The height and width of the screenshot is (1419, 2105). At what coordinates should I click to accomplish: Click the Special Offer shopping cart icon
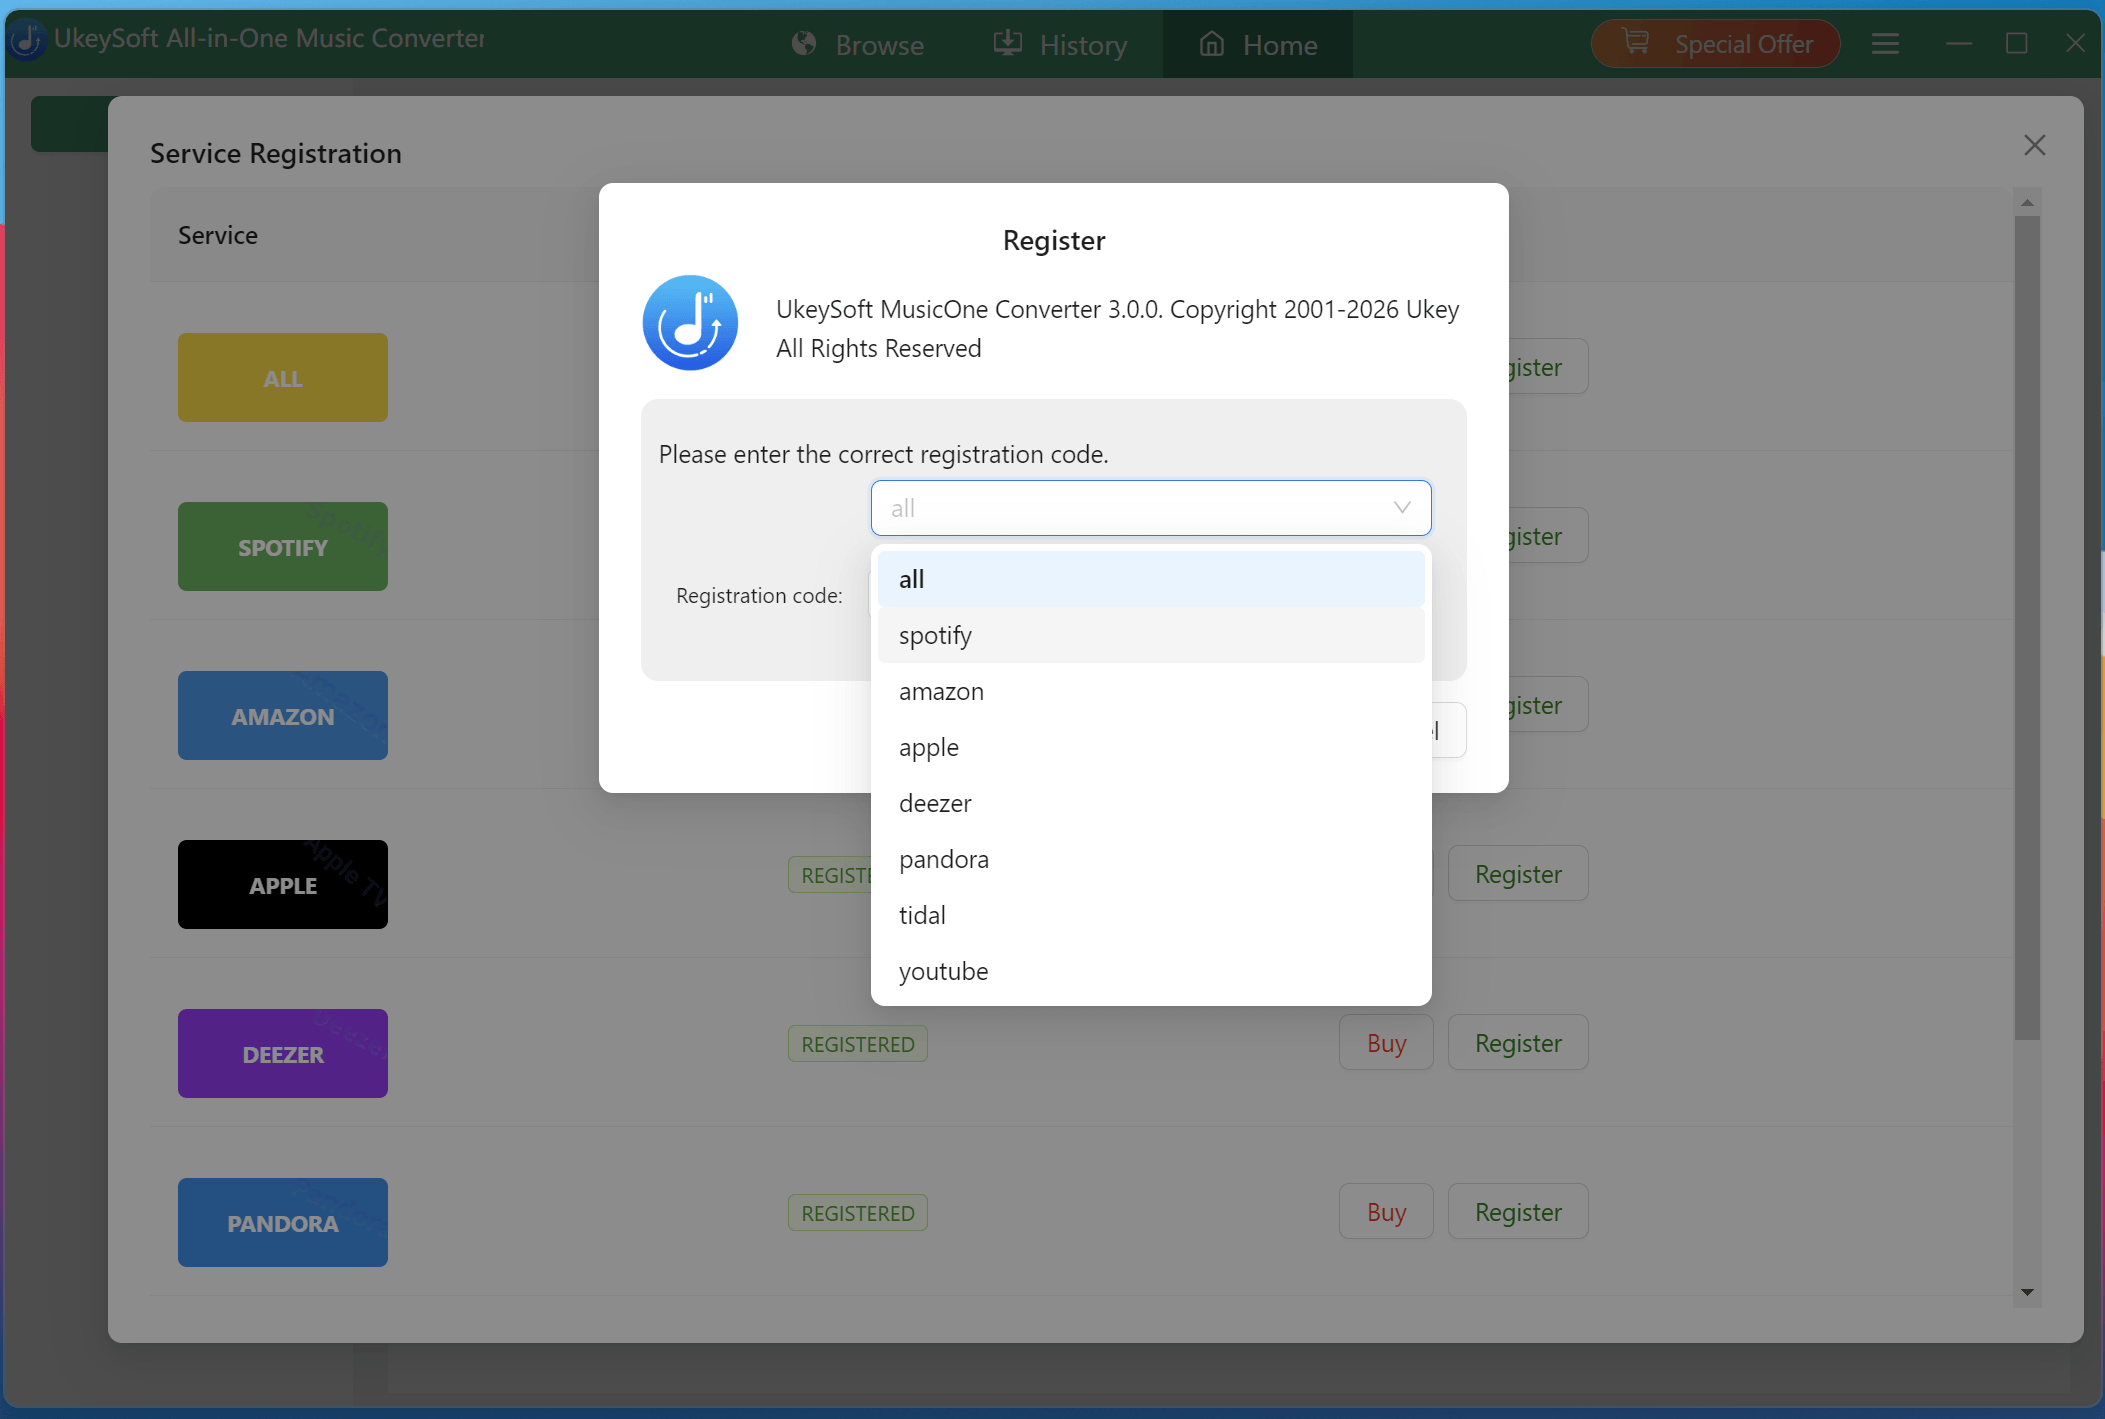pyautogui.click(x=1636, y=42)
